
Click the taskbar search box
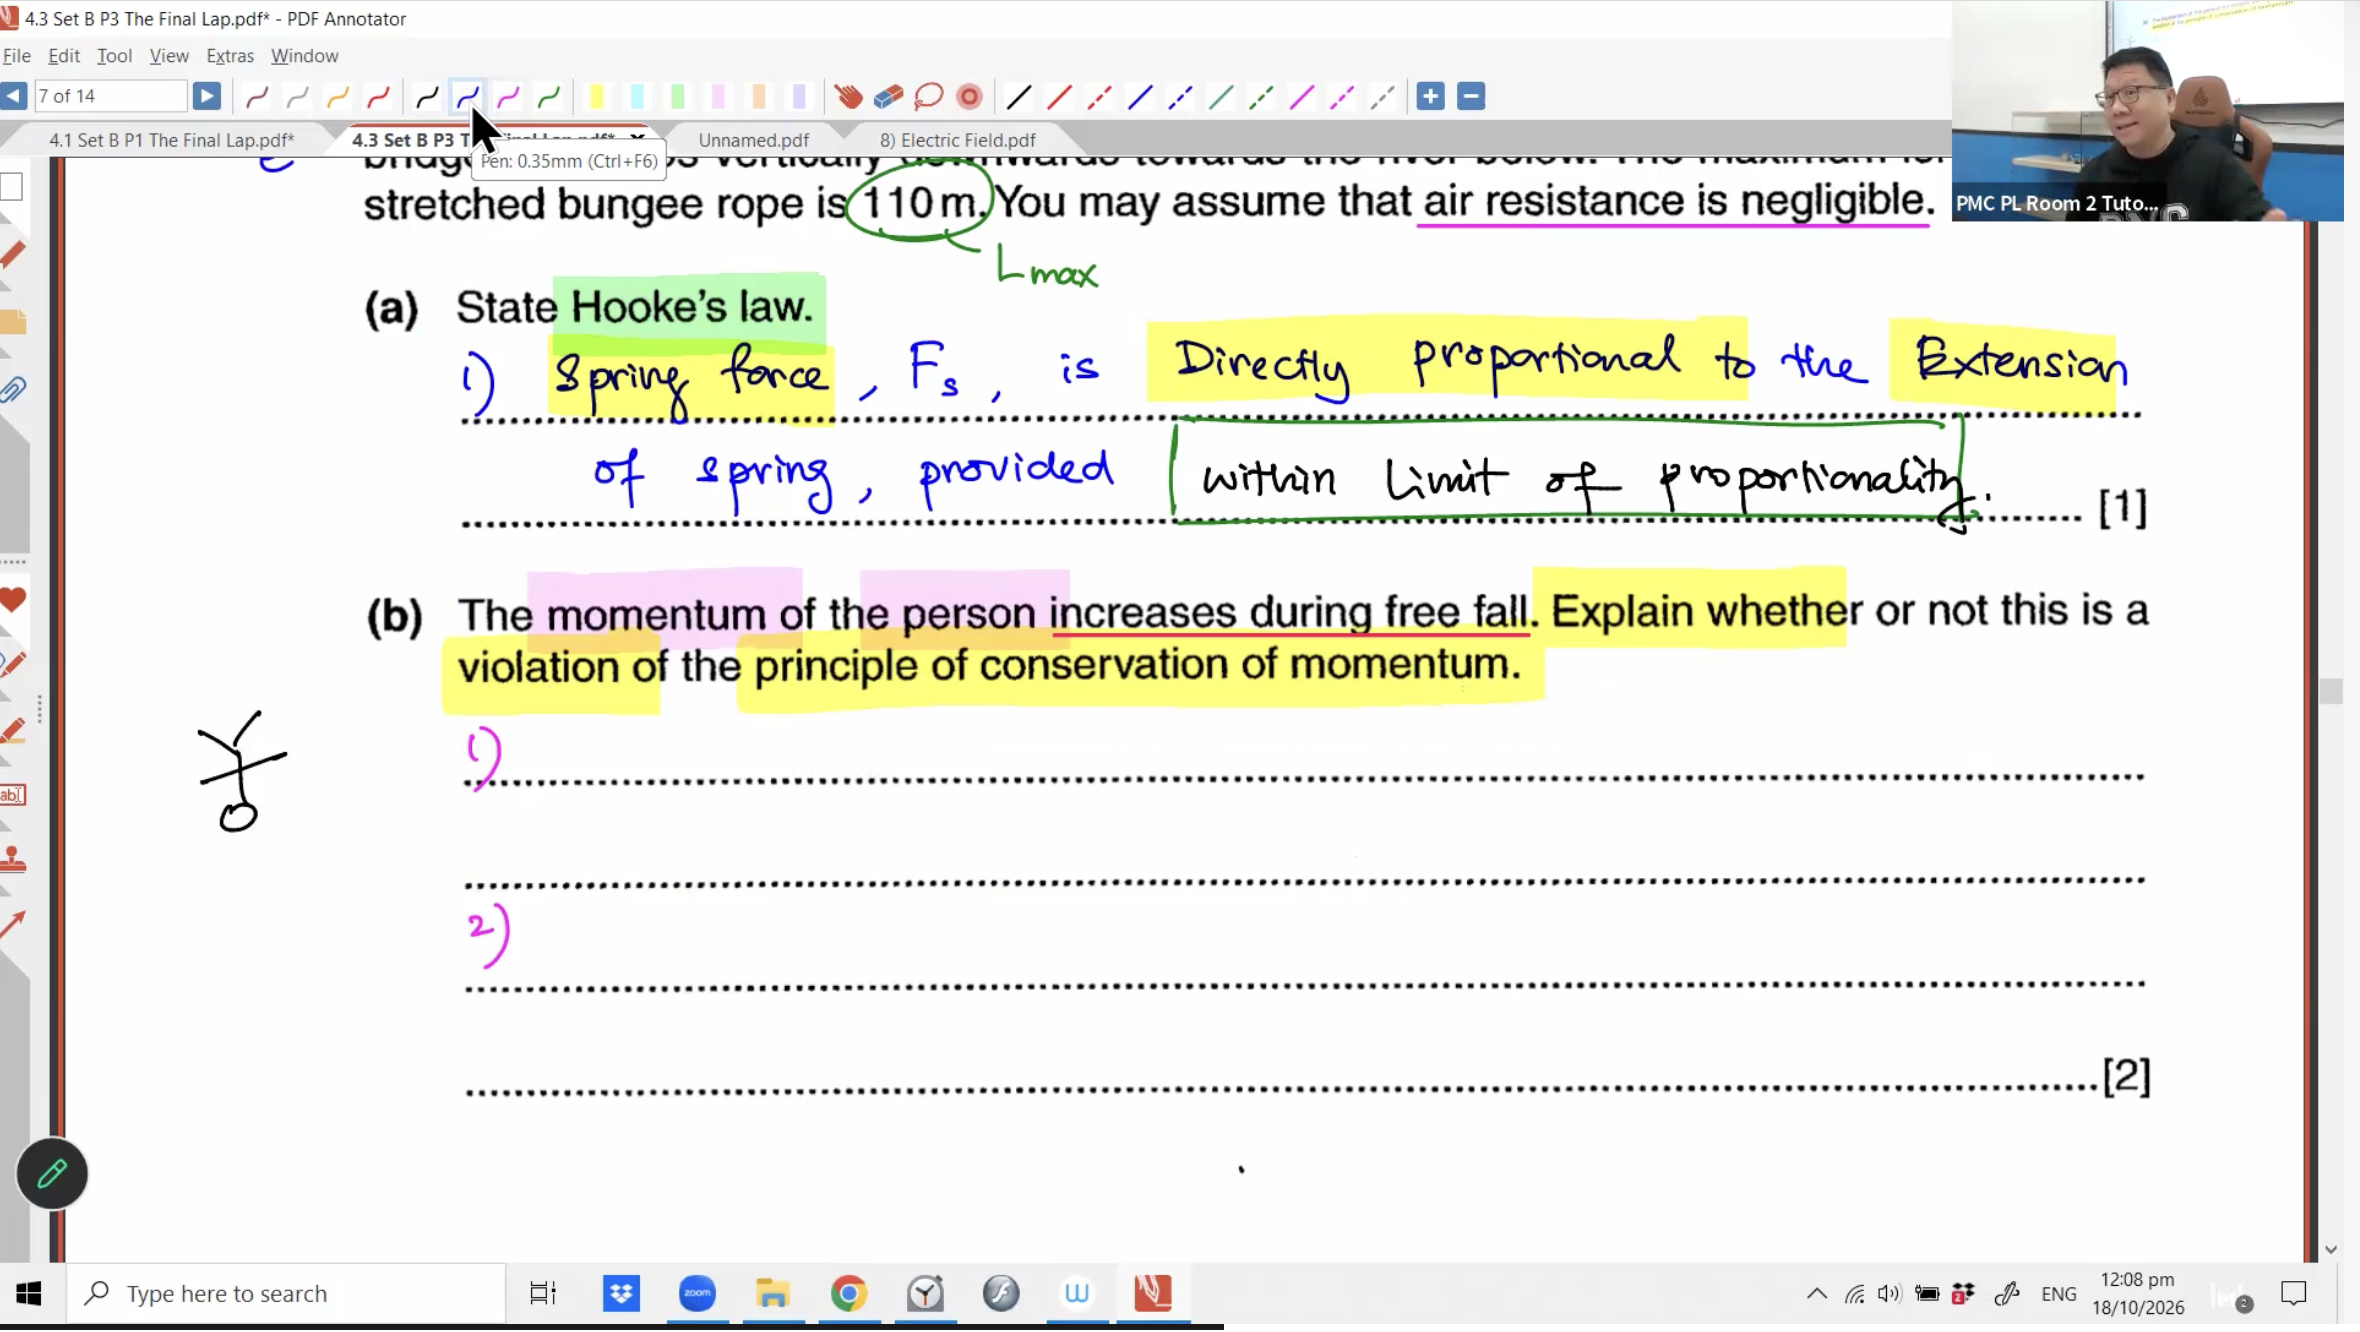coord(286,1294)
